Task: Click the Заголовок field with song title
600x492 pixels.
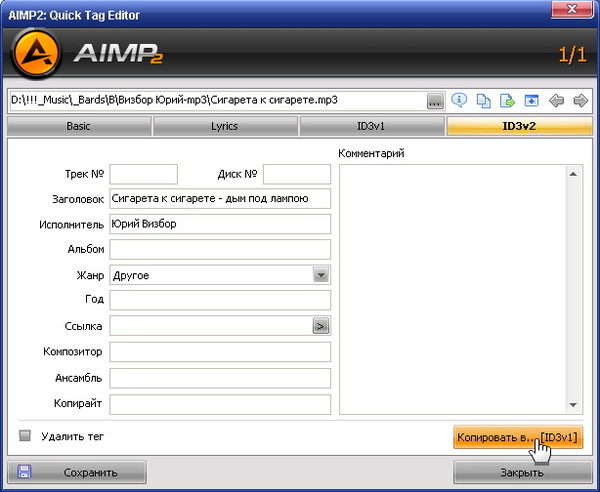Action: tap(220, 199)
